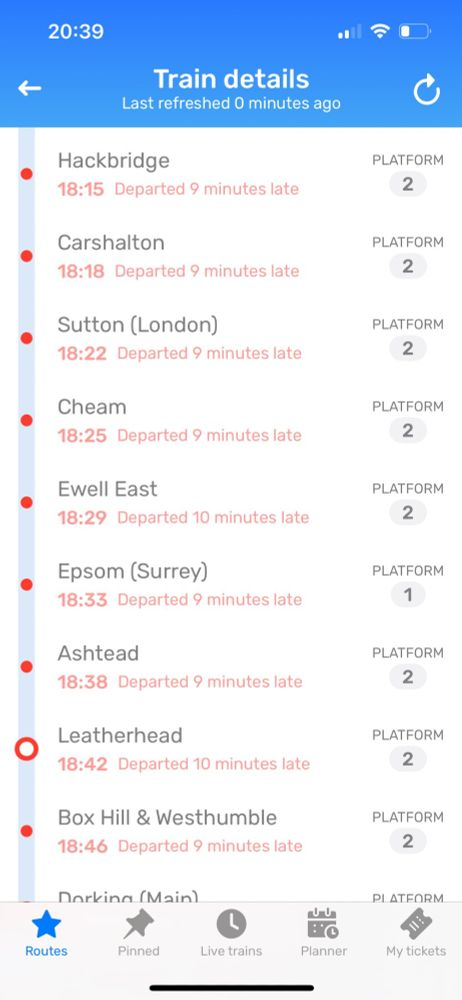Open the My tickets icon
The width and height of the screenshot is (462, 1000).
click(416, 934)
